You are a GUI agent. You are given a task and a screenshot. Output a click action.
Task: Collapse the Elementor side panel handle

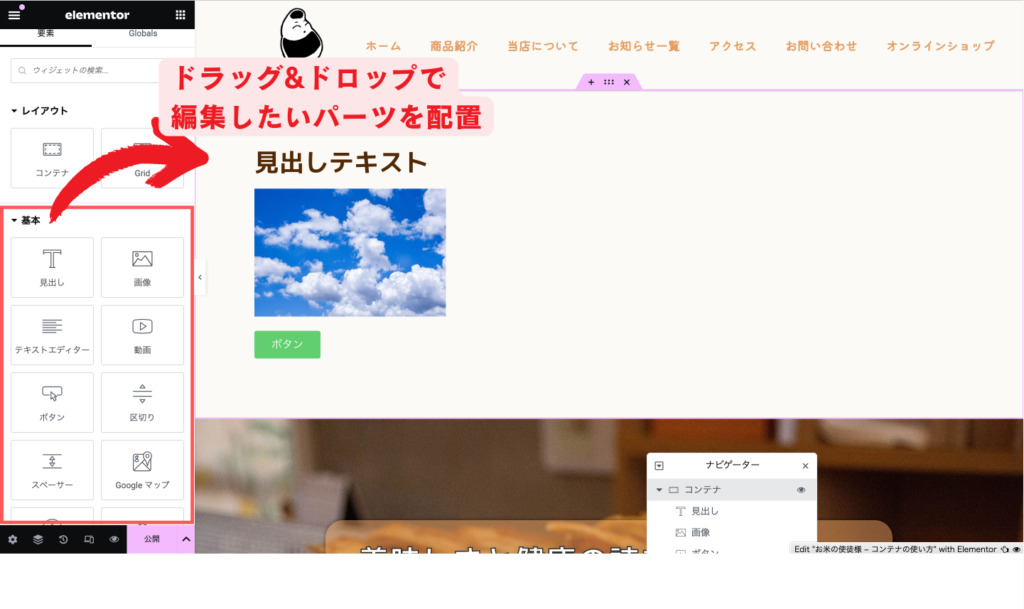tap(200, 277)
